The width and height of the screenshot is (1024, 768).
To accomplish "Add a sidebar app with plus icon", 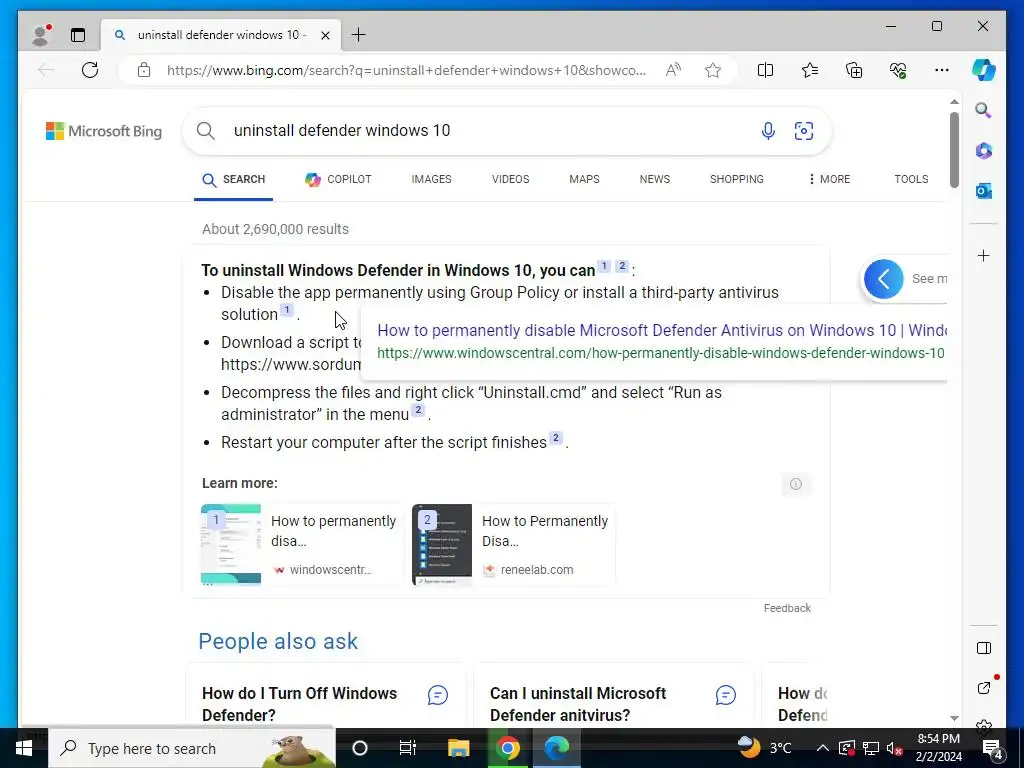I will [984, 255].
